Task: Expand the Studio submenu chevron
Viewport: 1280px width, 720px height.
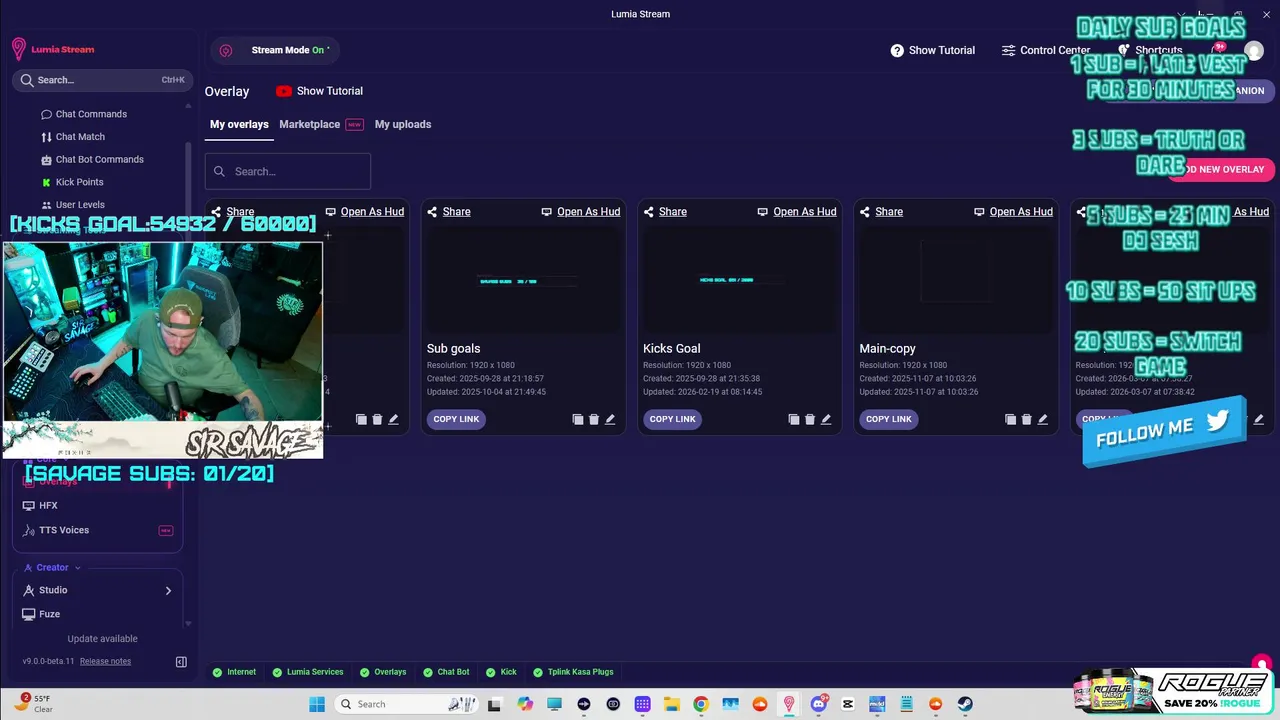Action: (x=168, y=590)
